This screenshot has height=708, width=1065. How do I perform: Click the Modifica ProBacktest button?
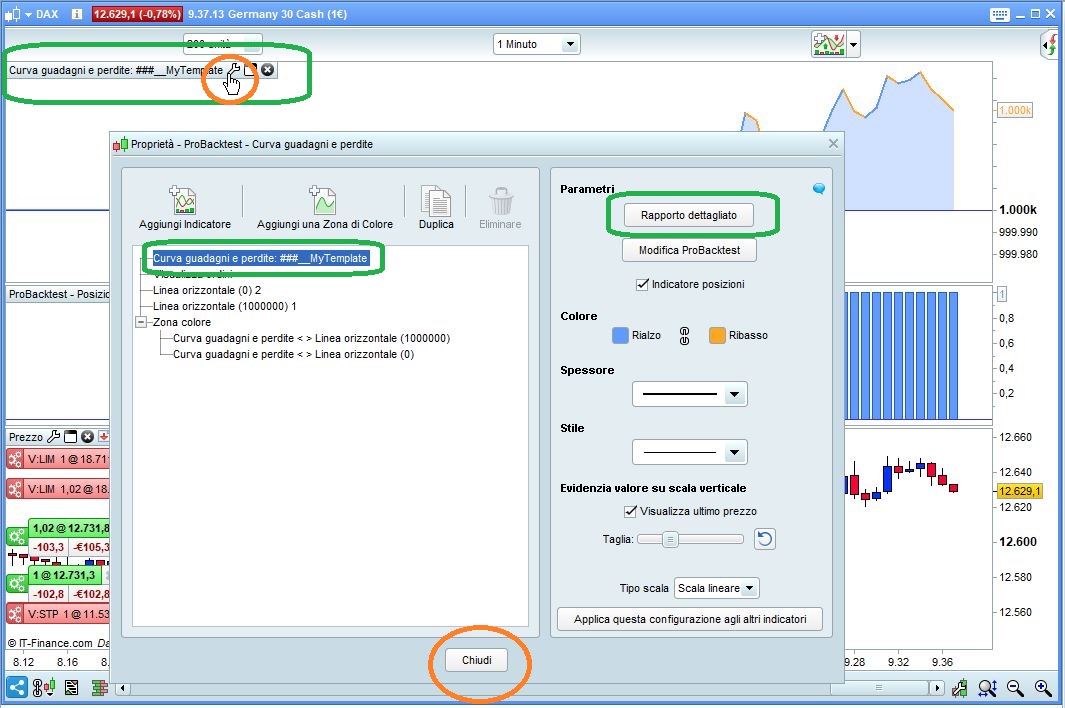click(689, 250)
